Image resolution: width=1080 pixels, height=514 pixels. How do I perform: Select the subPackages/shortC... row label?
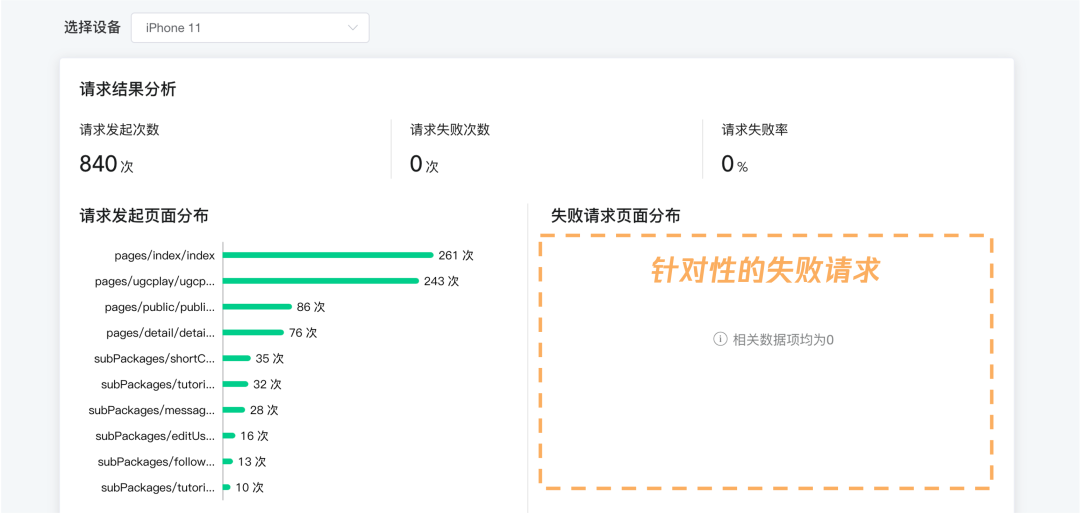click(x=154, y=358)
